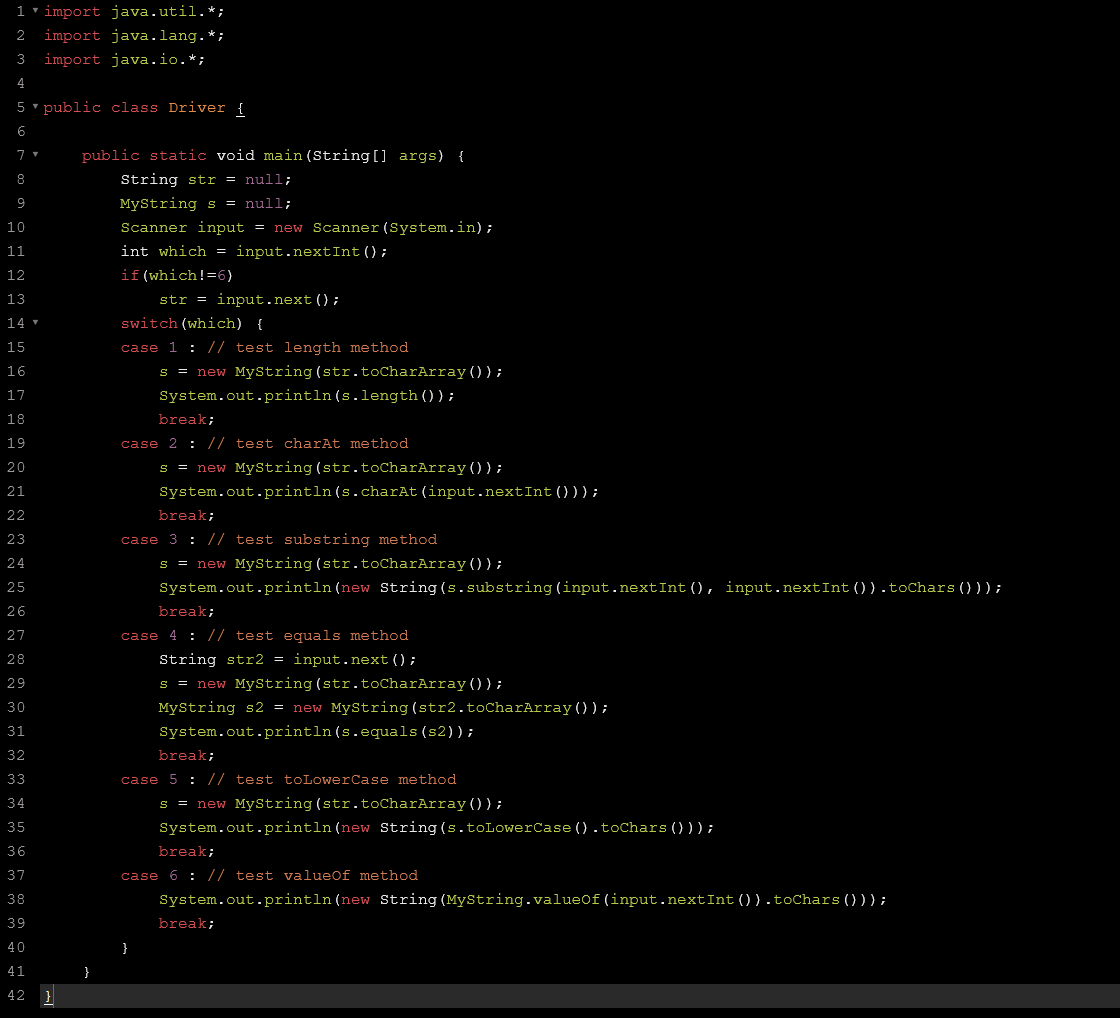Click the test length method comment
The image size is (1120, 1018).
tap(310, 347)
